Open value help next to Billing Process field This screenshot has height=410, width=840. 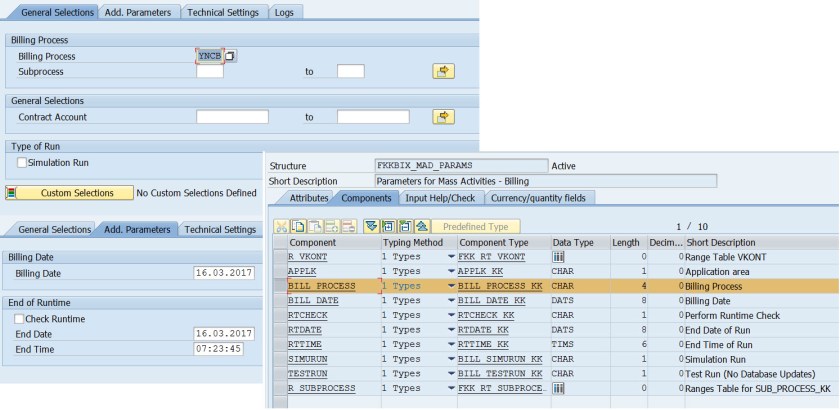pyautogui.click(x=230, y=56)
